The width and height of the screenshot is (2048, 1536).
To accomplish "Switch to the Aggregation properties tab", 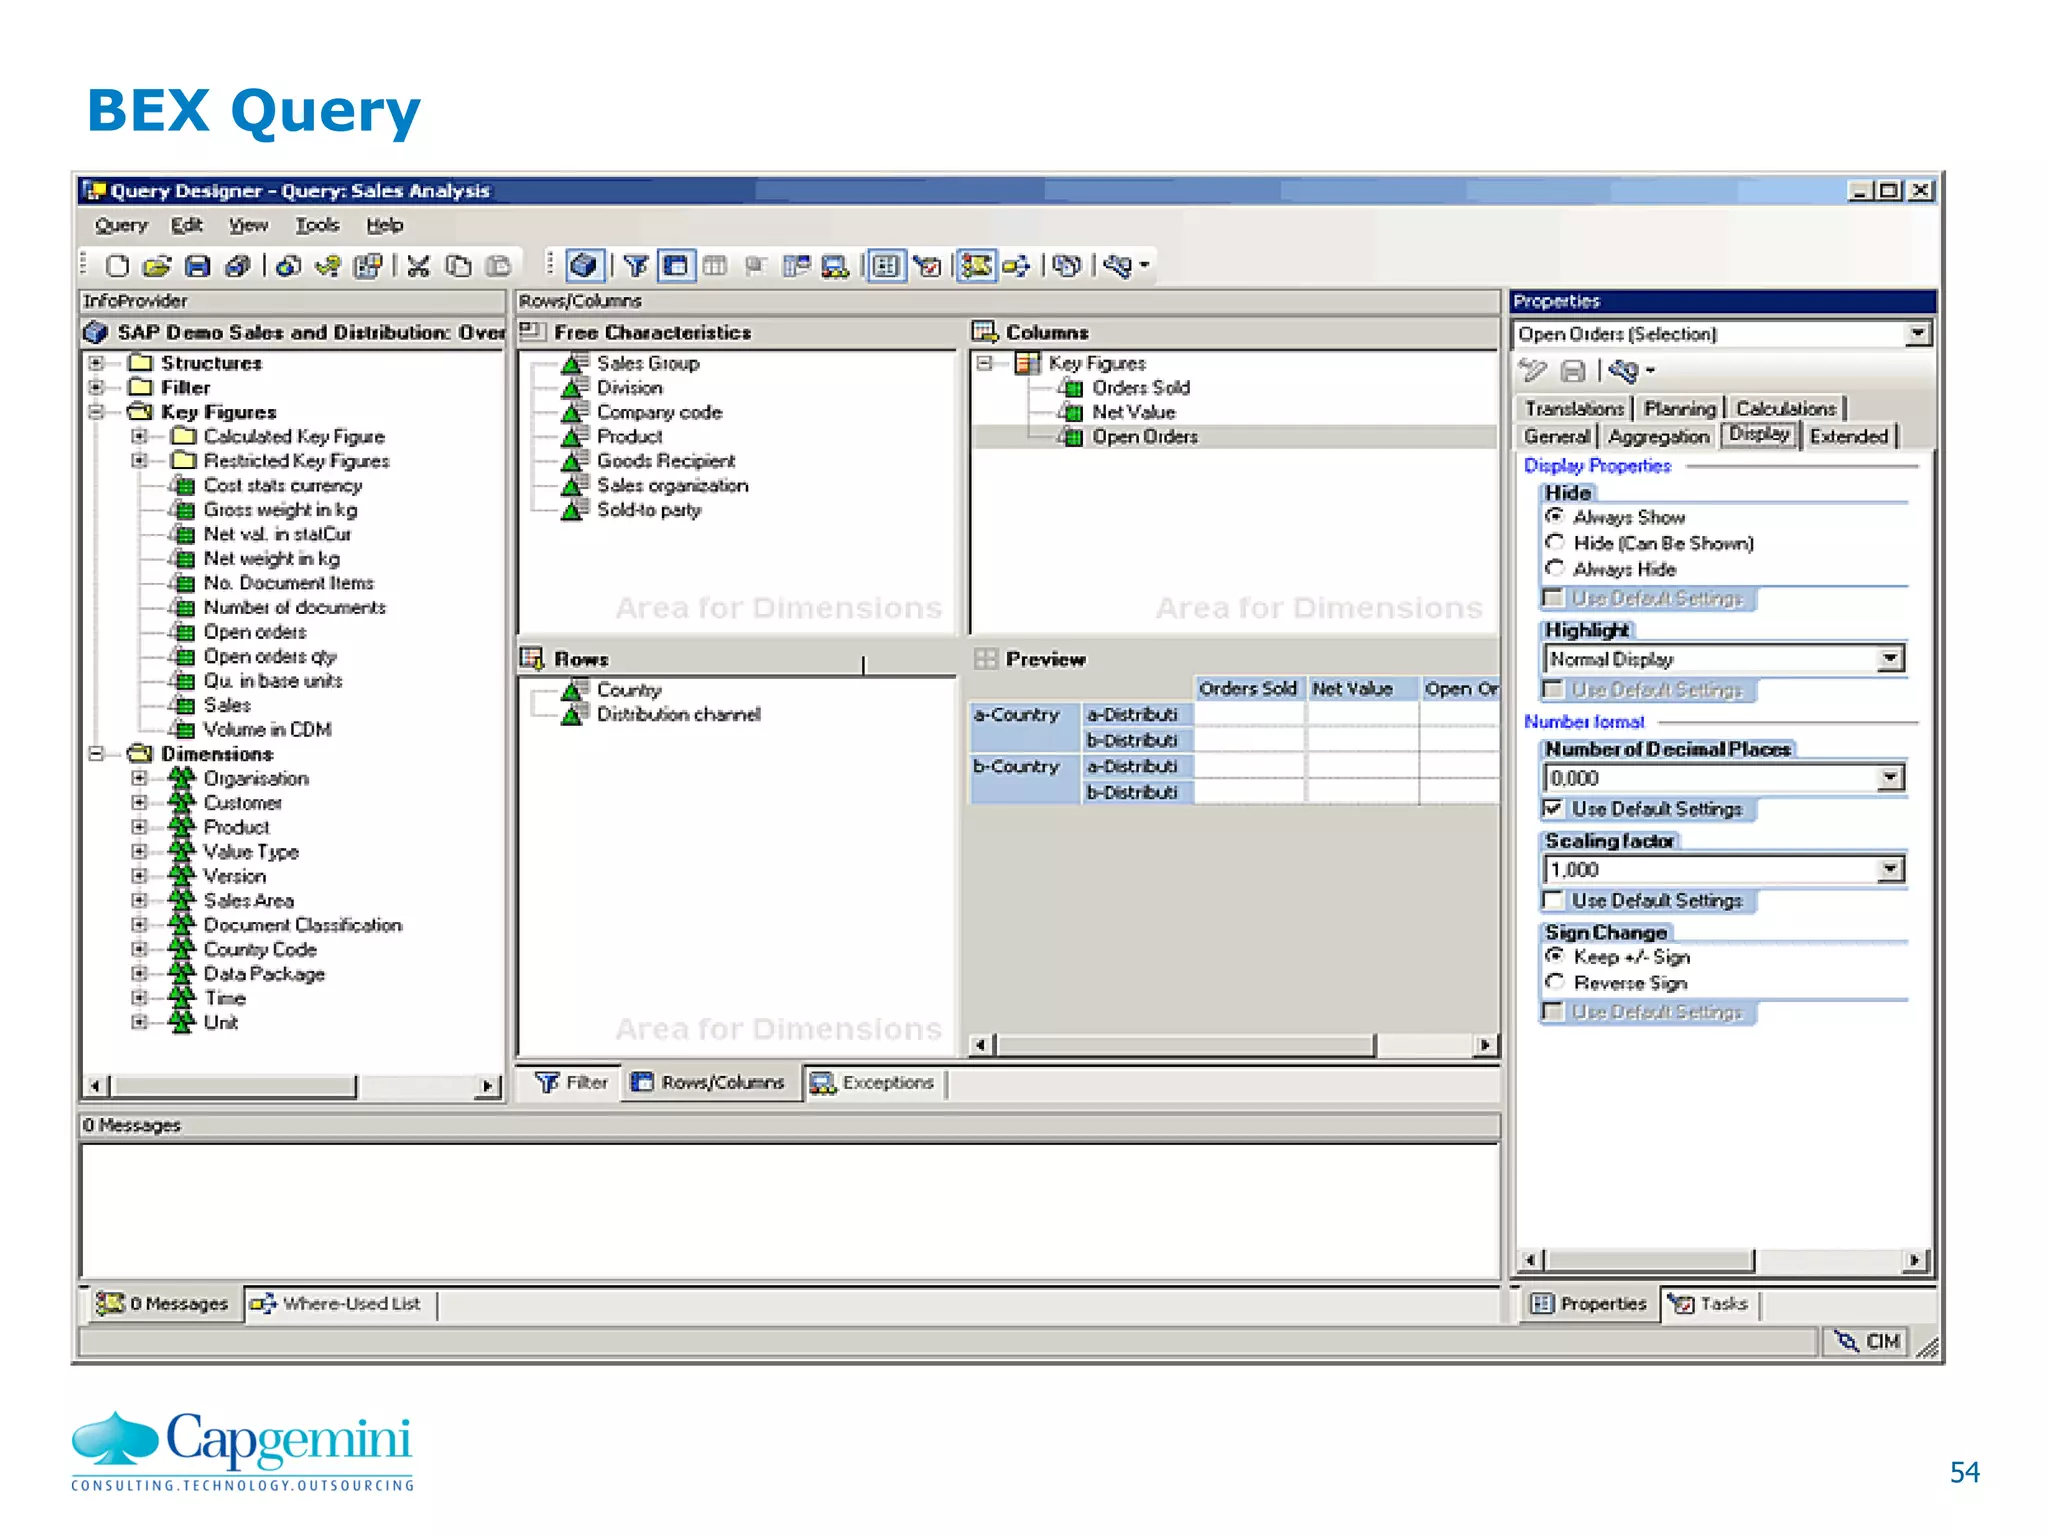I will (1659, 436).
